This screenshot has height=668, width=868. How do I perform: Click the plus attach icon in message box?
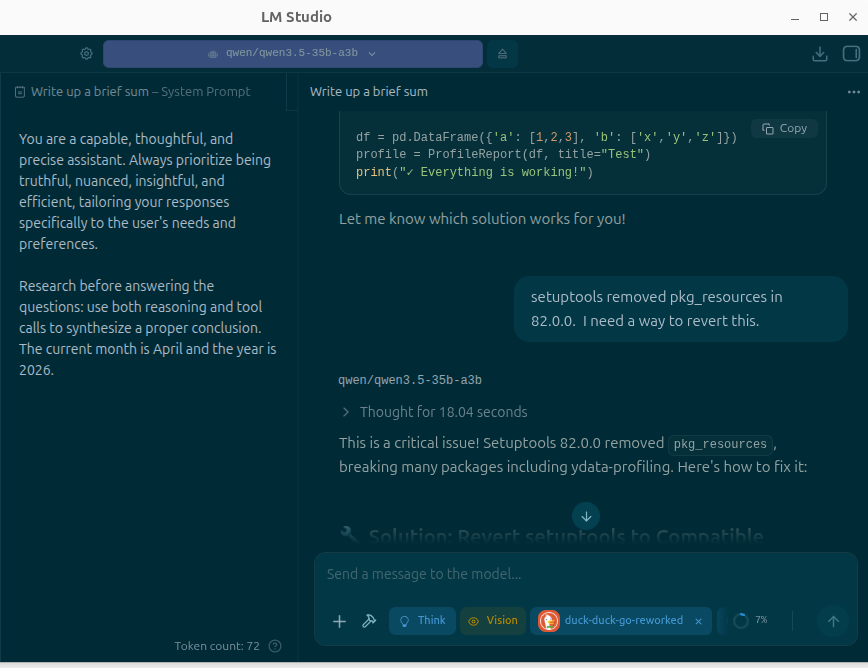339,621
